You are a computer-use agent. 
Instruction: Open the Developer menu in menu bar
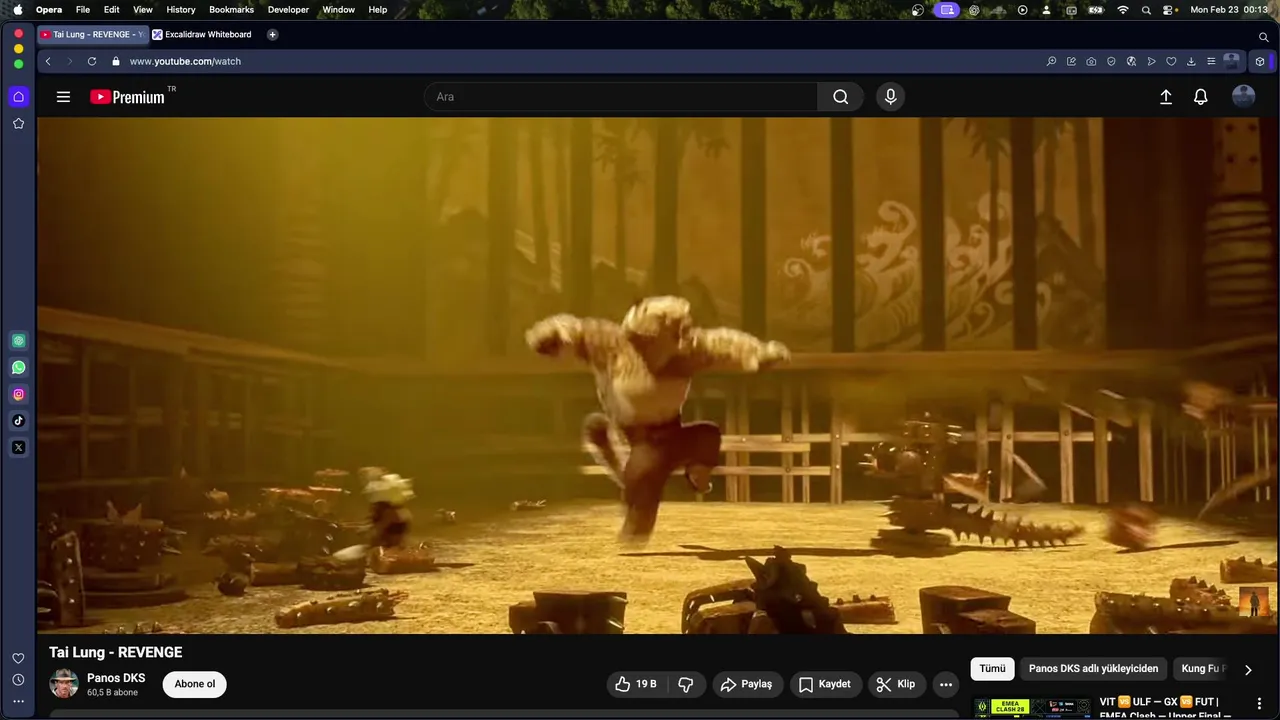tap(288, 9)
